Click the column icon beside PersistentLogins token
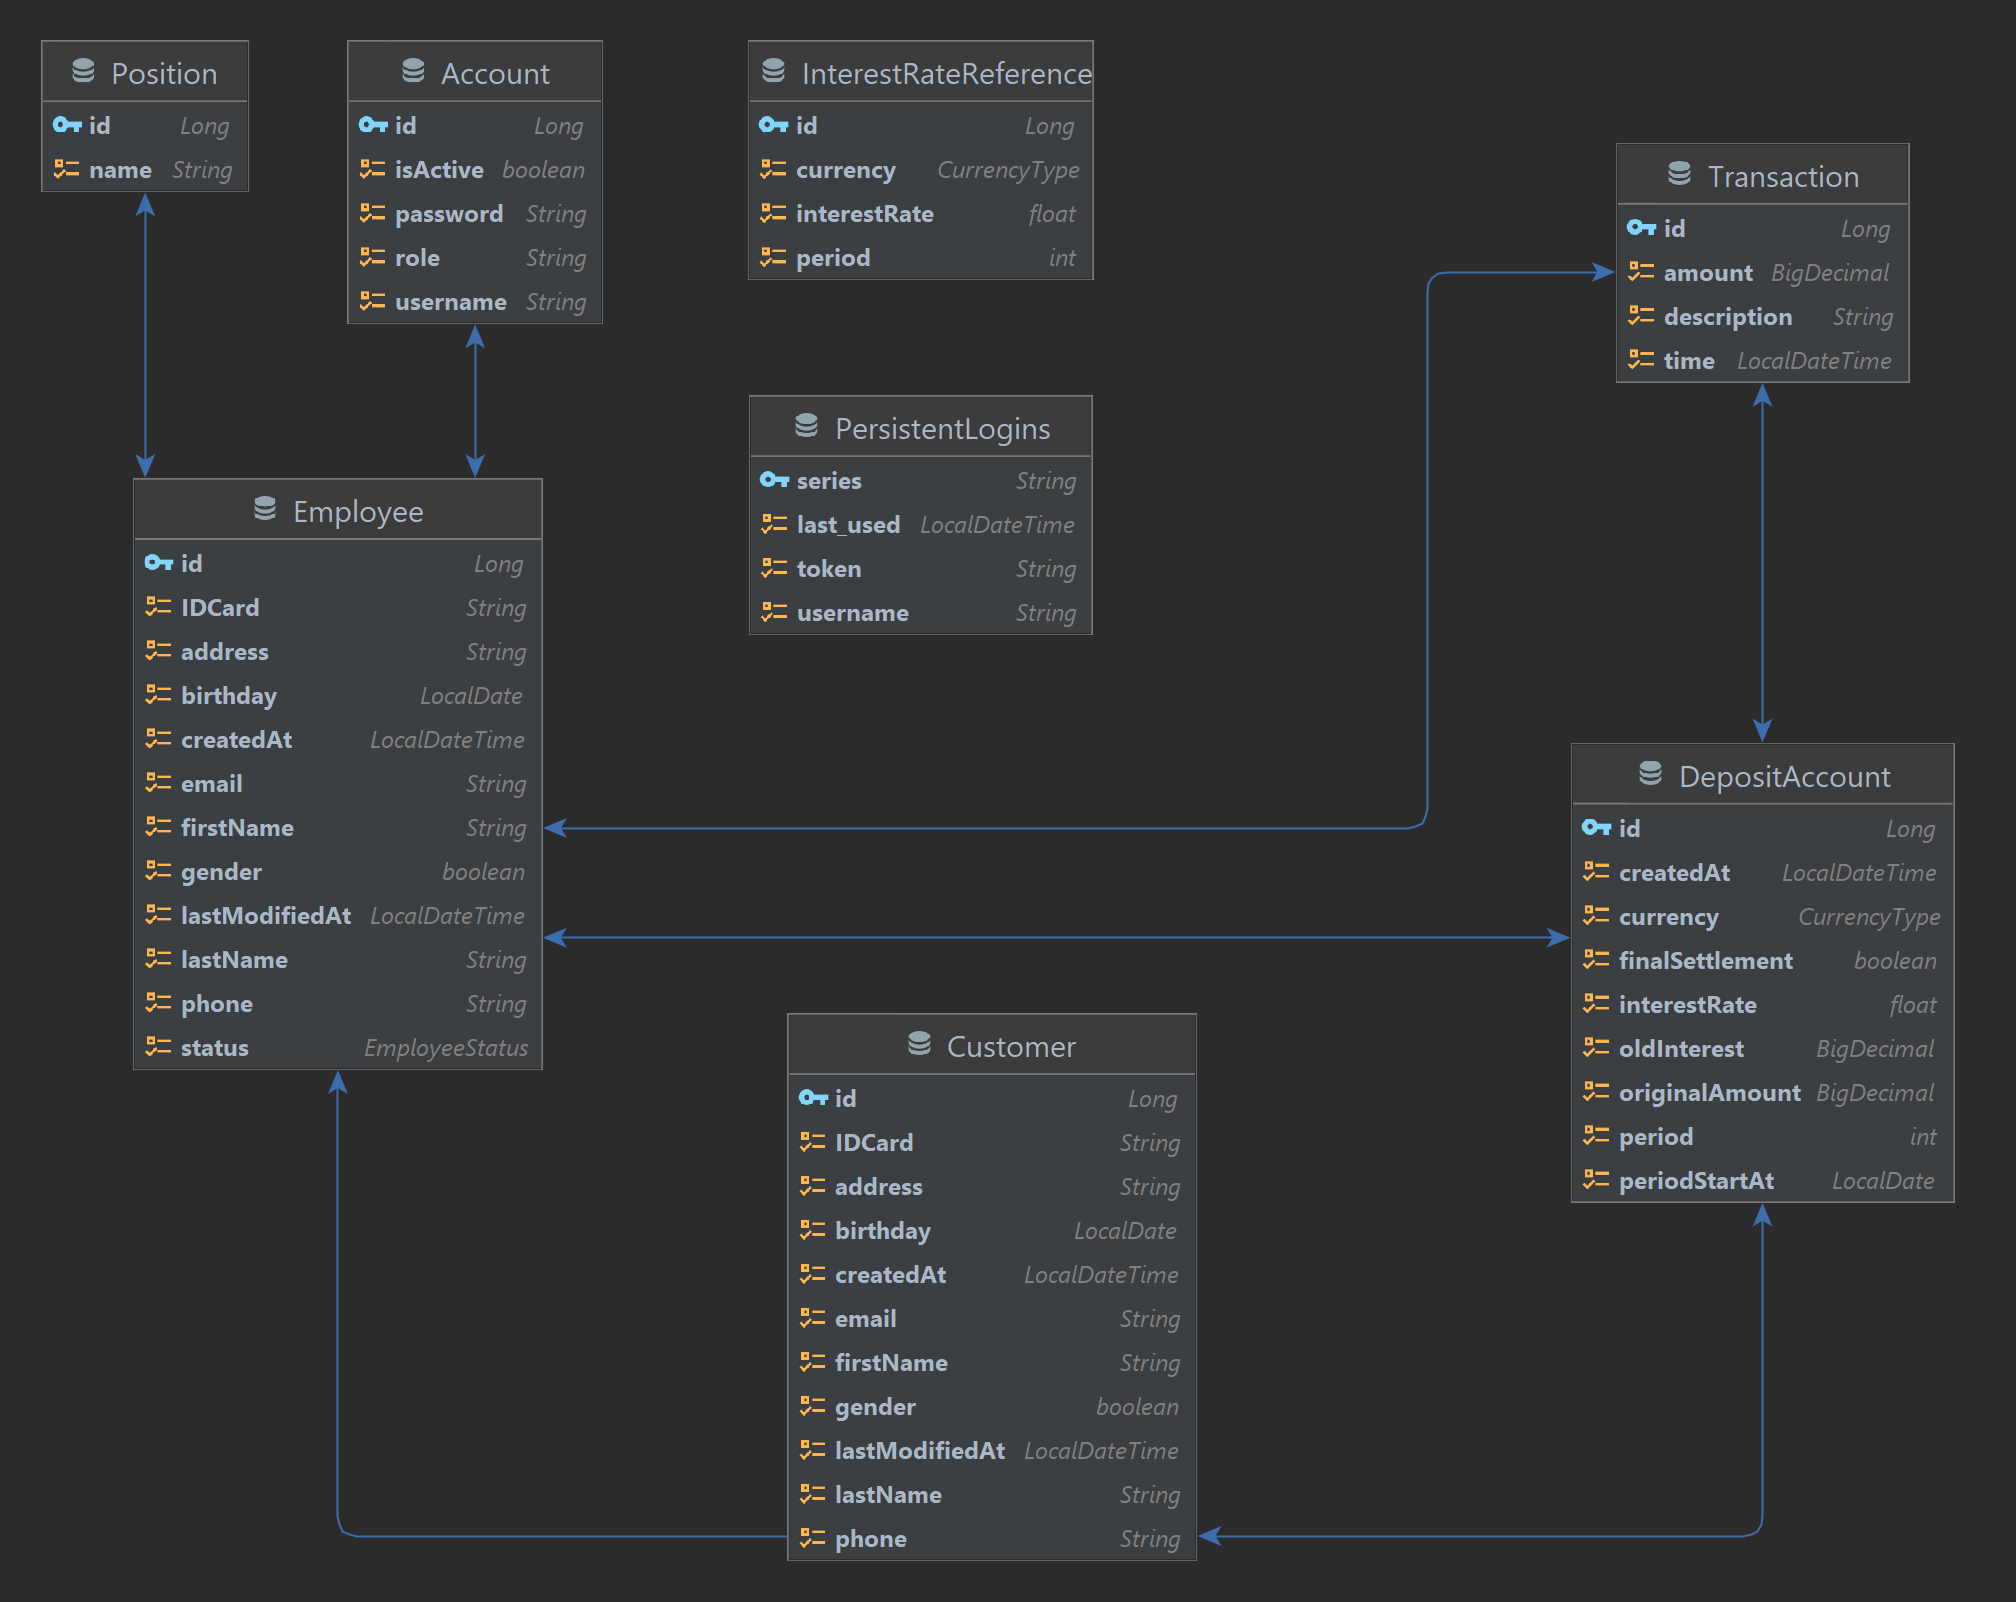Screen dimensions: 2016x1602 tap(774, 568)
